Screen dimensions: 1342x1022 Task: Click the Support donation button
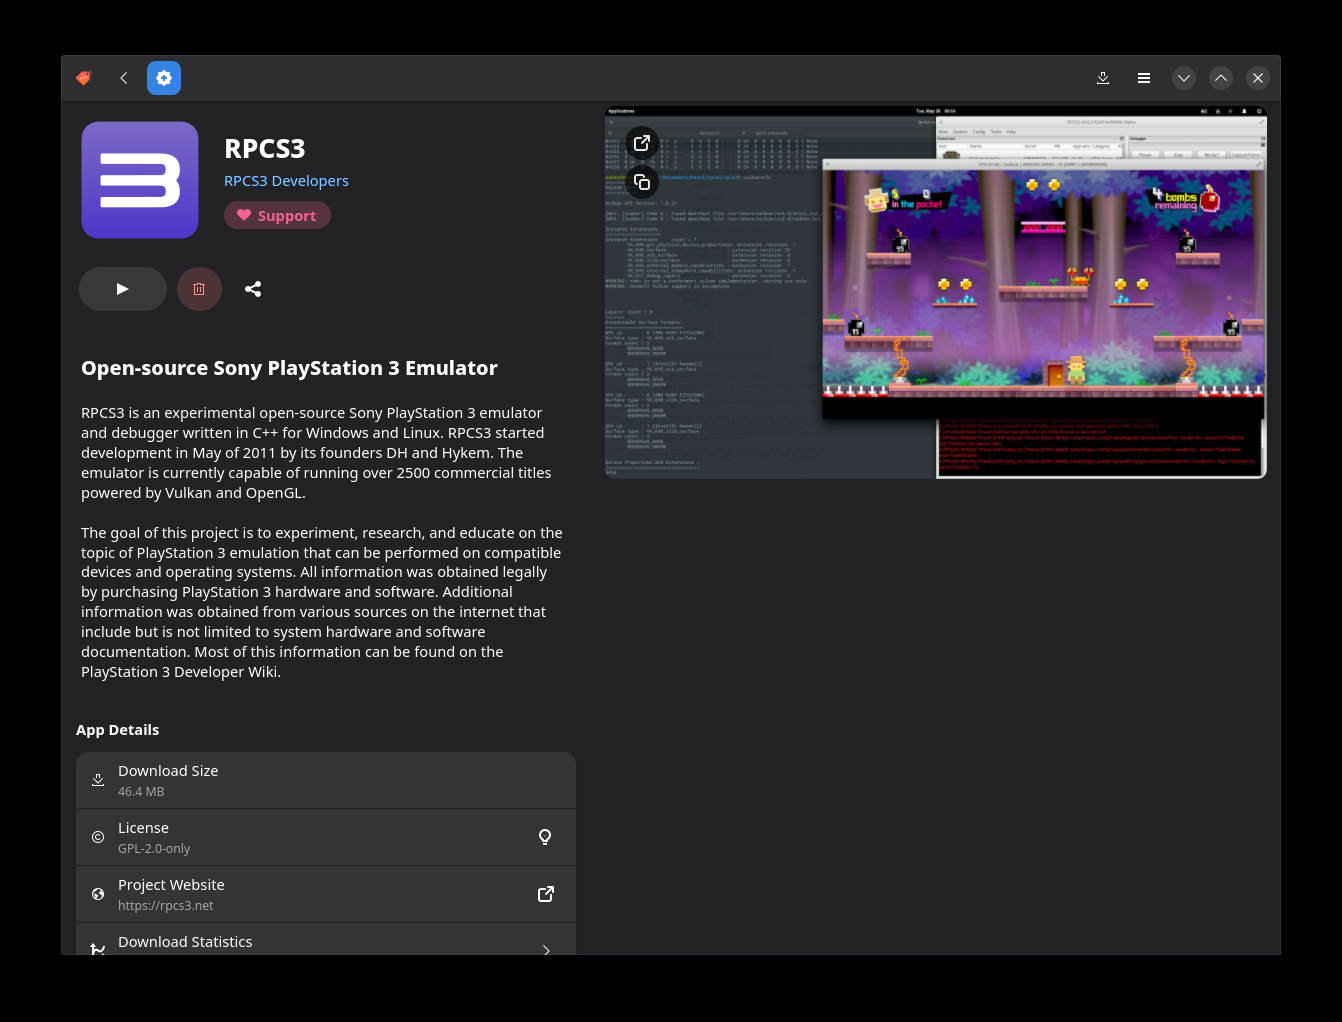coord(277,215)
